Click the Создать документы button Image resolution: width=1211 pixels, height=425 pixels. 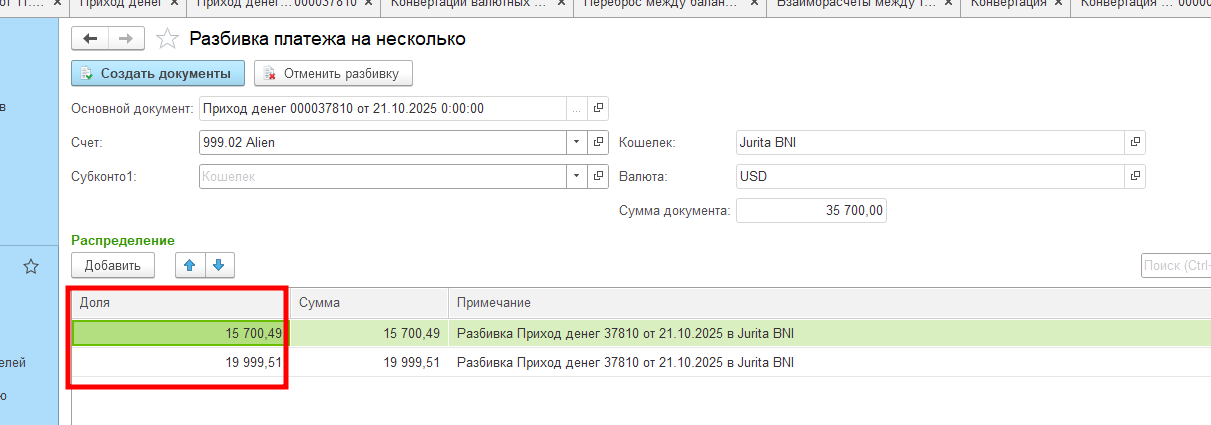pyautogui.click(x=157, y=73)
